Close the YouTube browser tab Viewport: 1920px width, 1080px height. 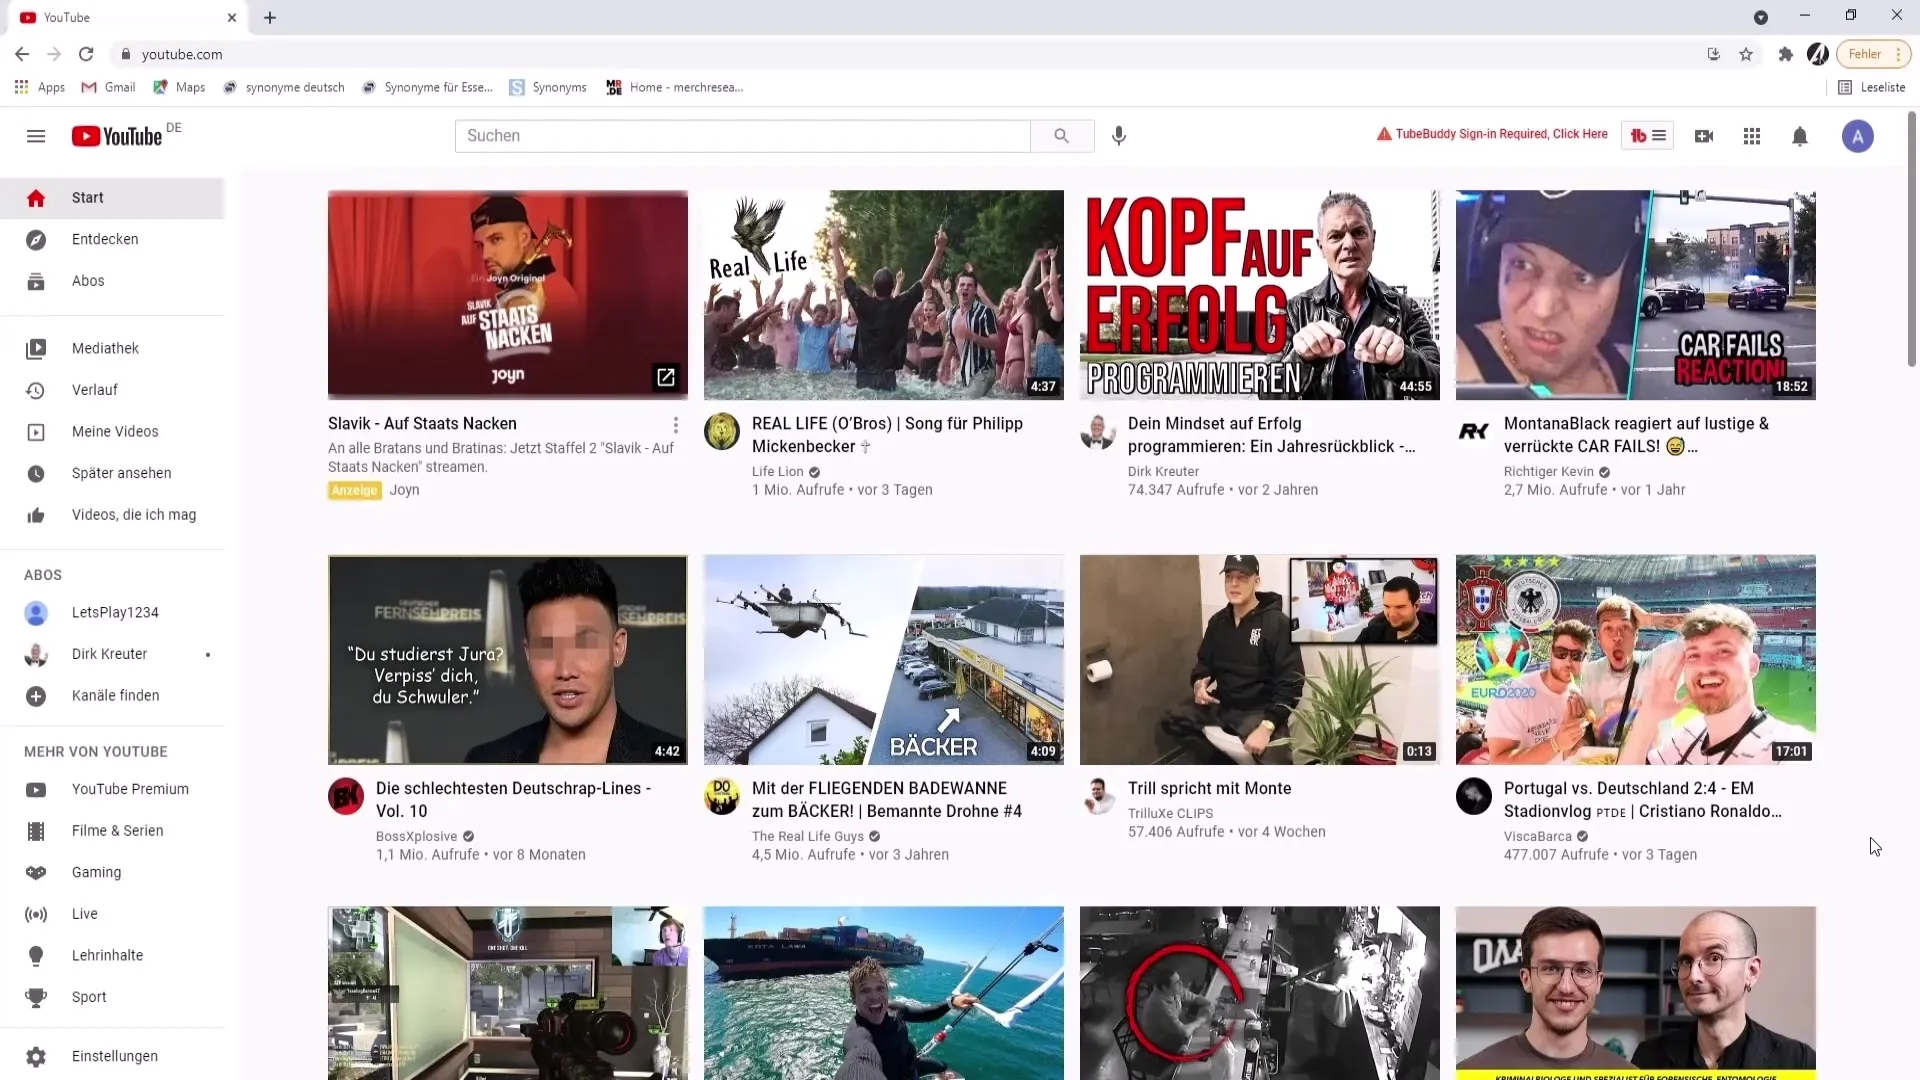click(232, 17)
